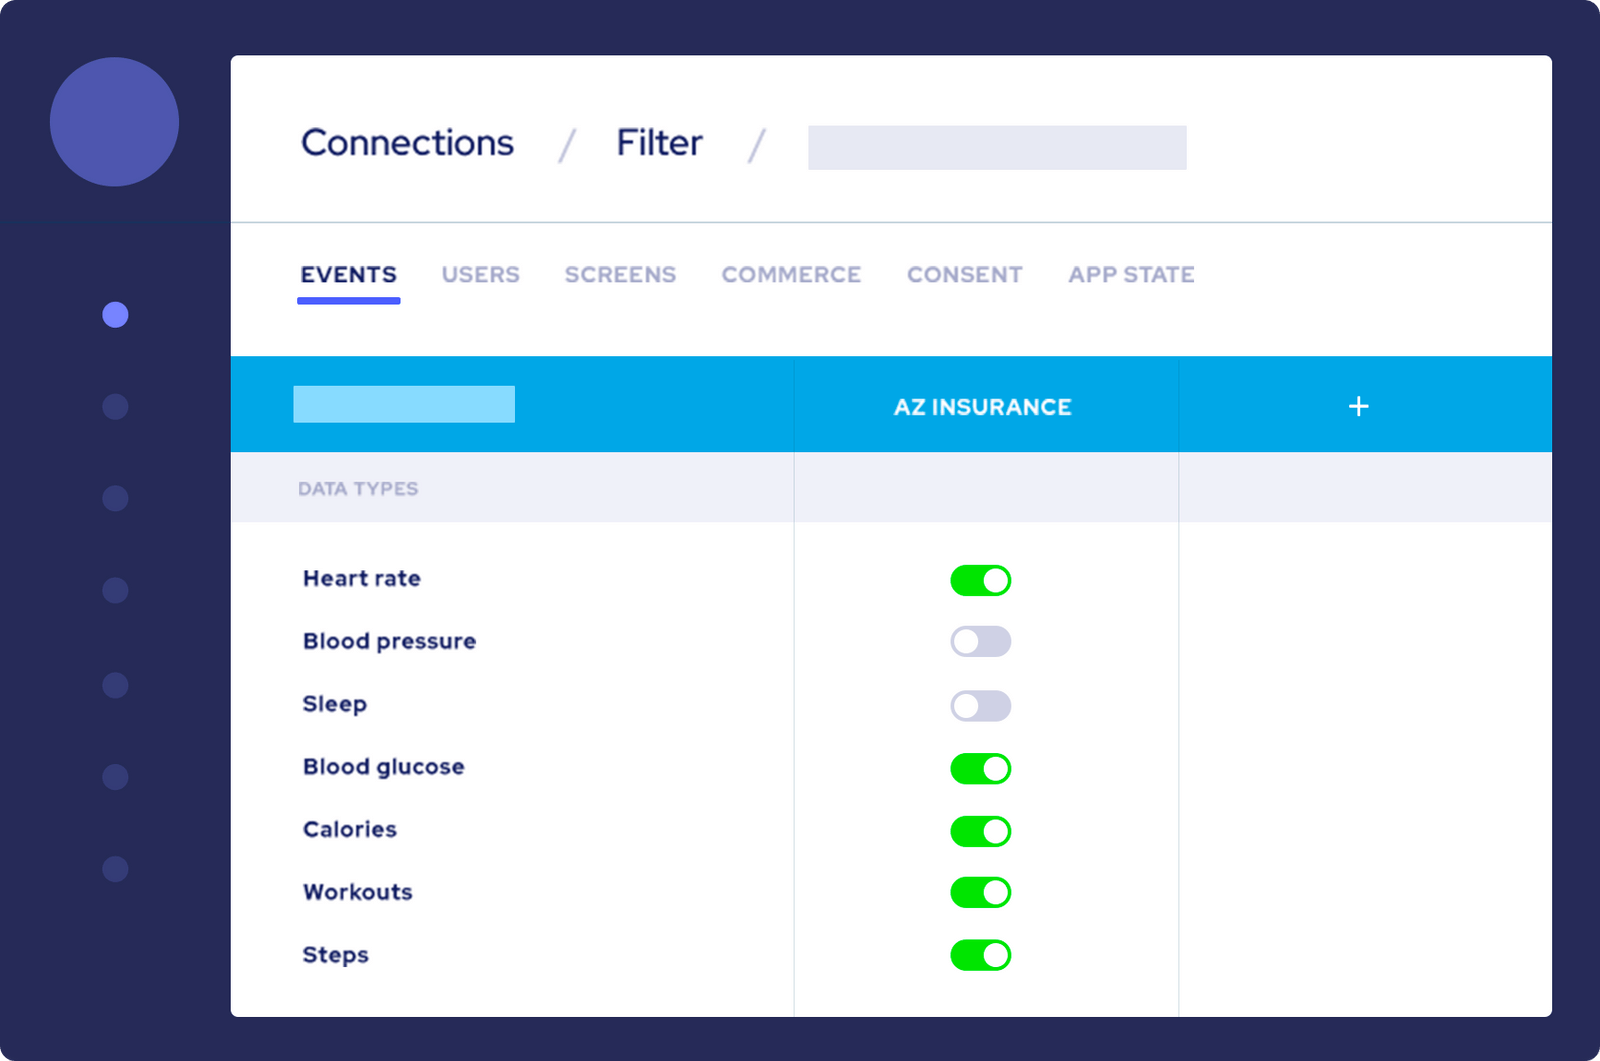1600x1061 pixels.
Task: Open the Filter breadcrumb
Action: [658, 143]
